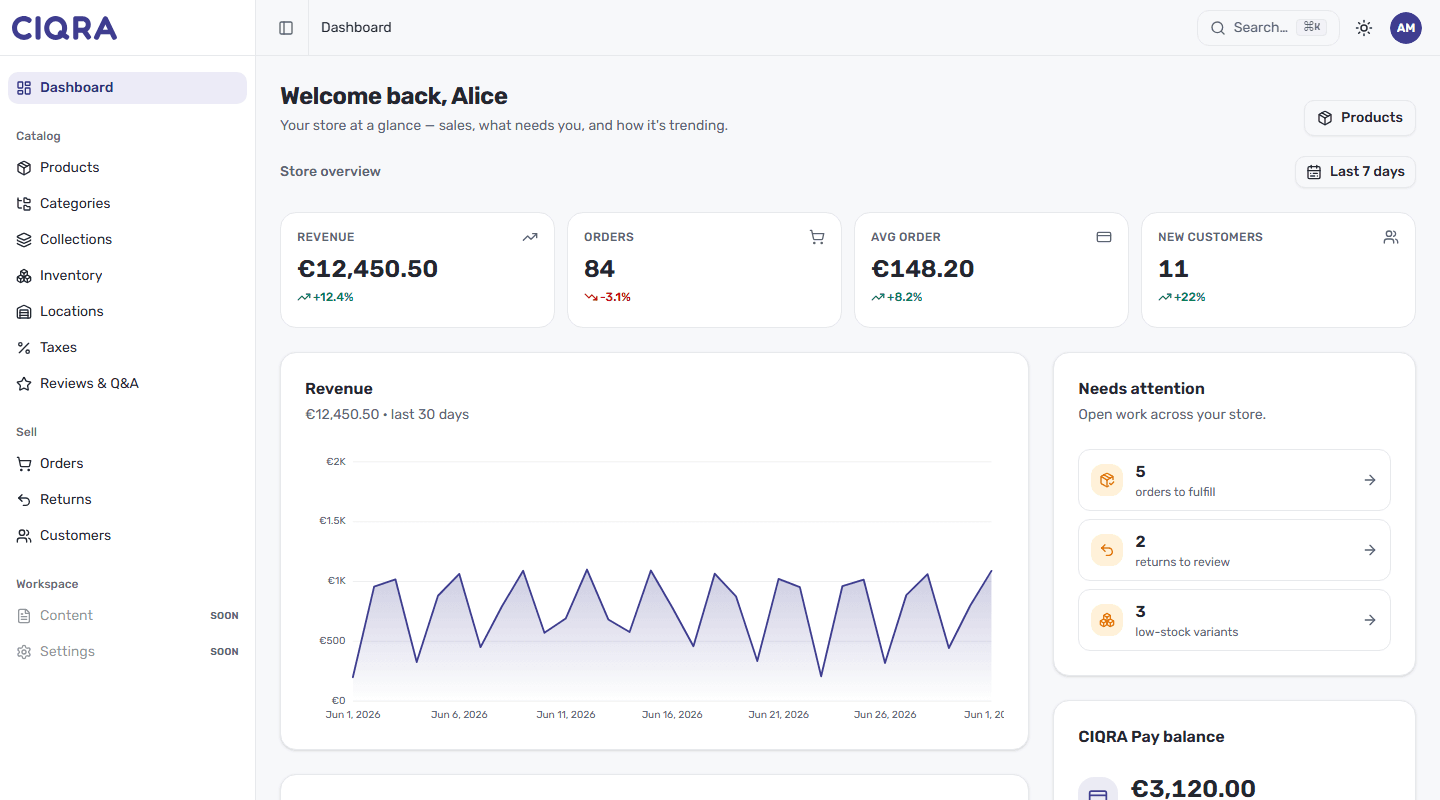
Task: Click the Avg Order card credit-card icon
Action: point(1104,238)
